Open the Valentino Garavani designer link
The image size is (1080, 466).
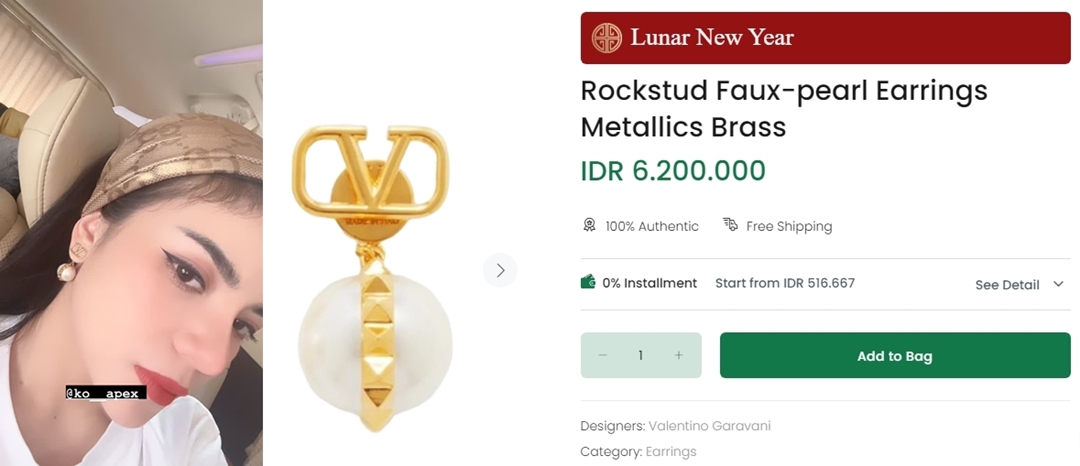coord(709,426)
